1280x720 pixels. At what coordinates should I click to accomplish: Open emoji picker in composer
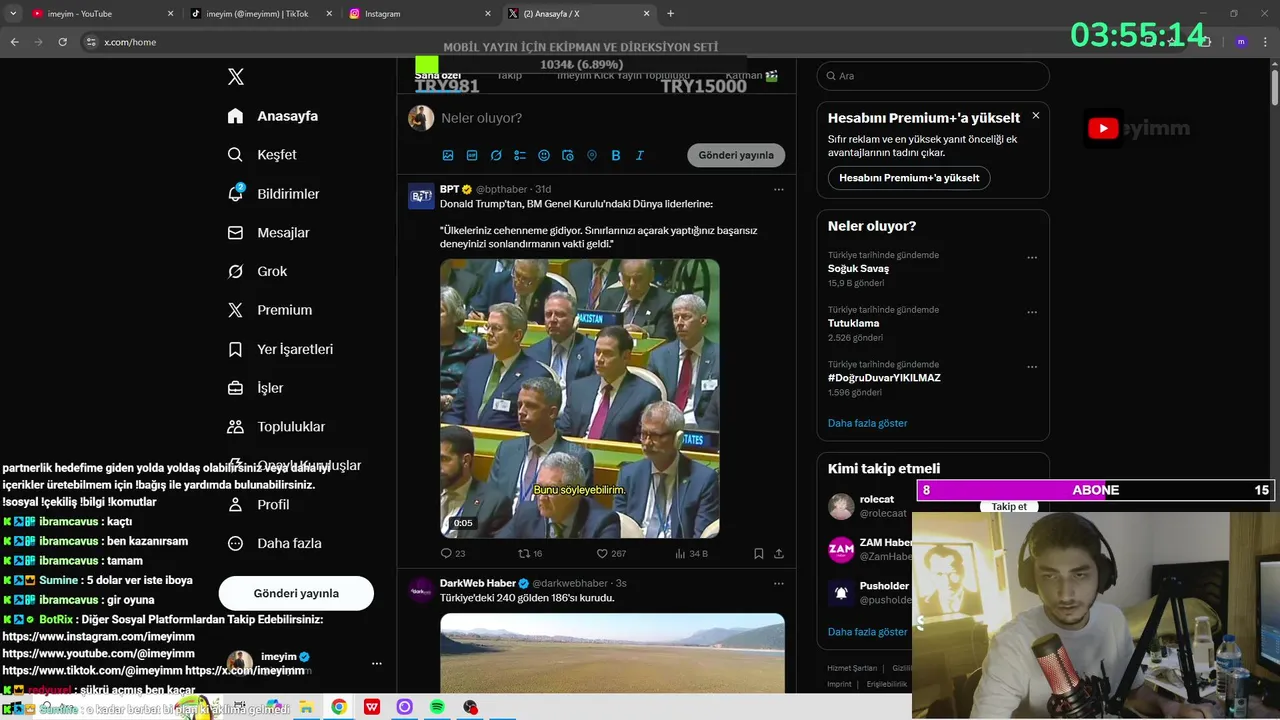pyautogui.click(x=544, y=156)
